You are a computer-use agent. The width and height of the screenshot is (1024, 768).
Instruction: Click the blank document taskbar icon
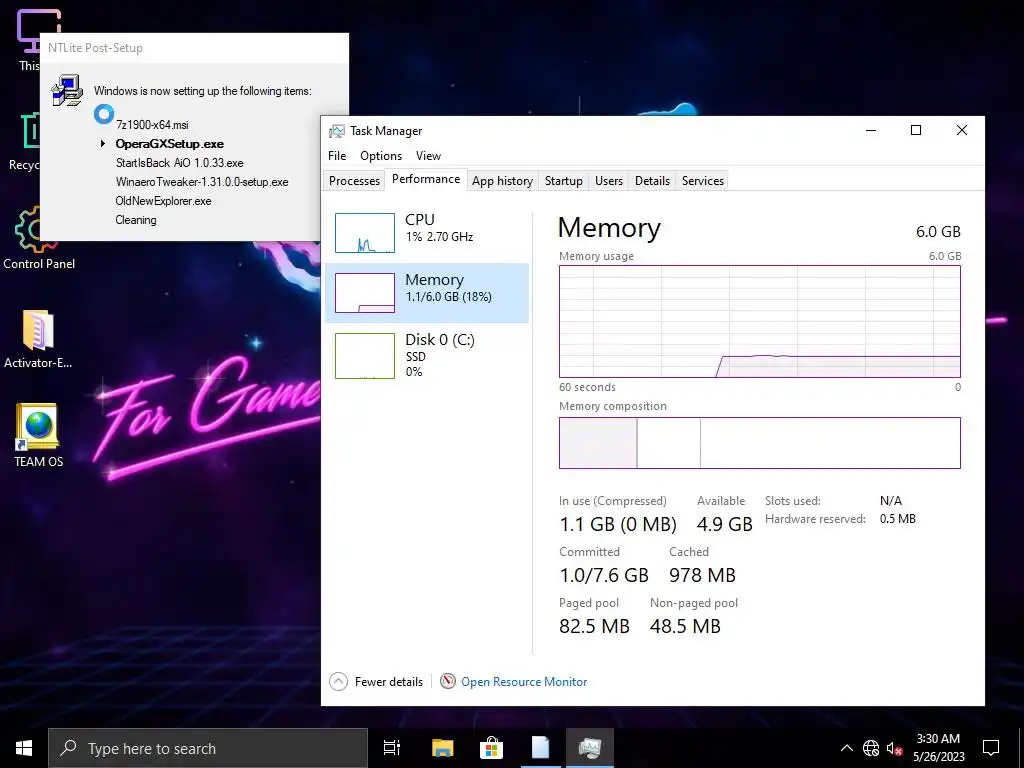[x=540, y=748]
